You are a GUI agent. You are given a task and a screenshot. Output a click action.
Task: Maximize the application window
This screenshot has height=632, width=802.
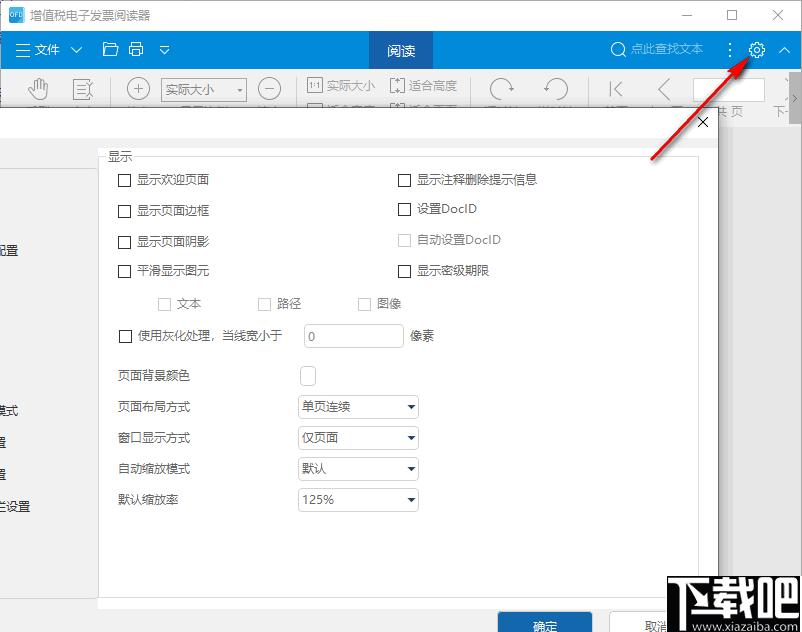(x=732, y=15)
